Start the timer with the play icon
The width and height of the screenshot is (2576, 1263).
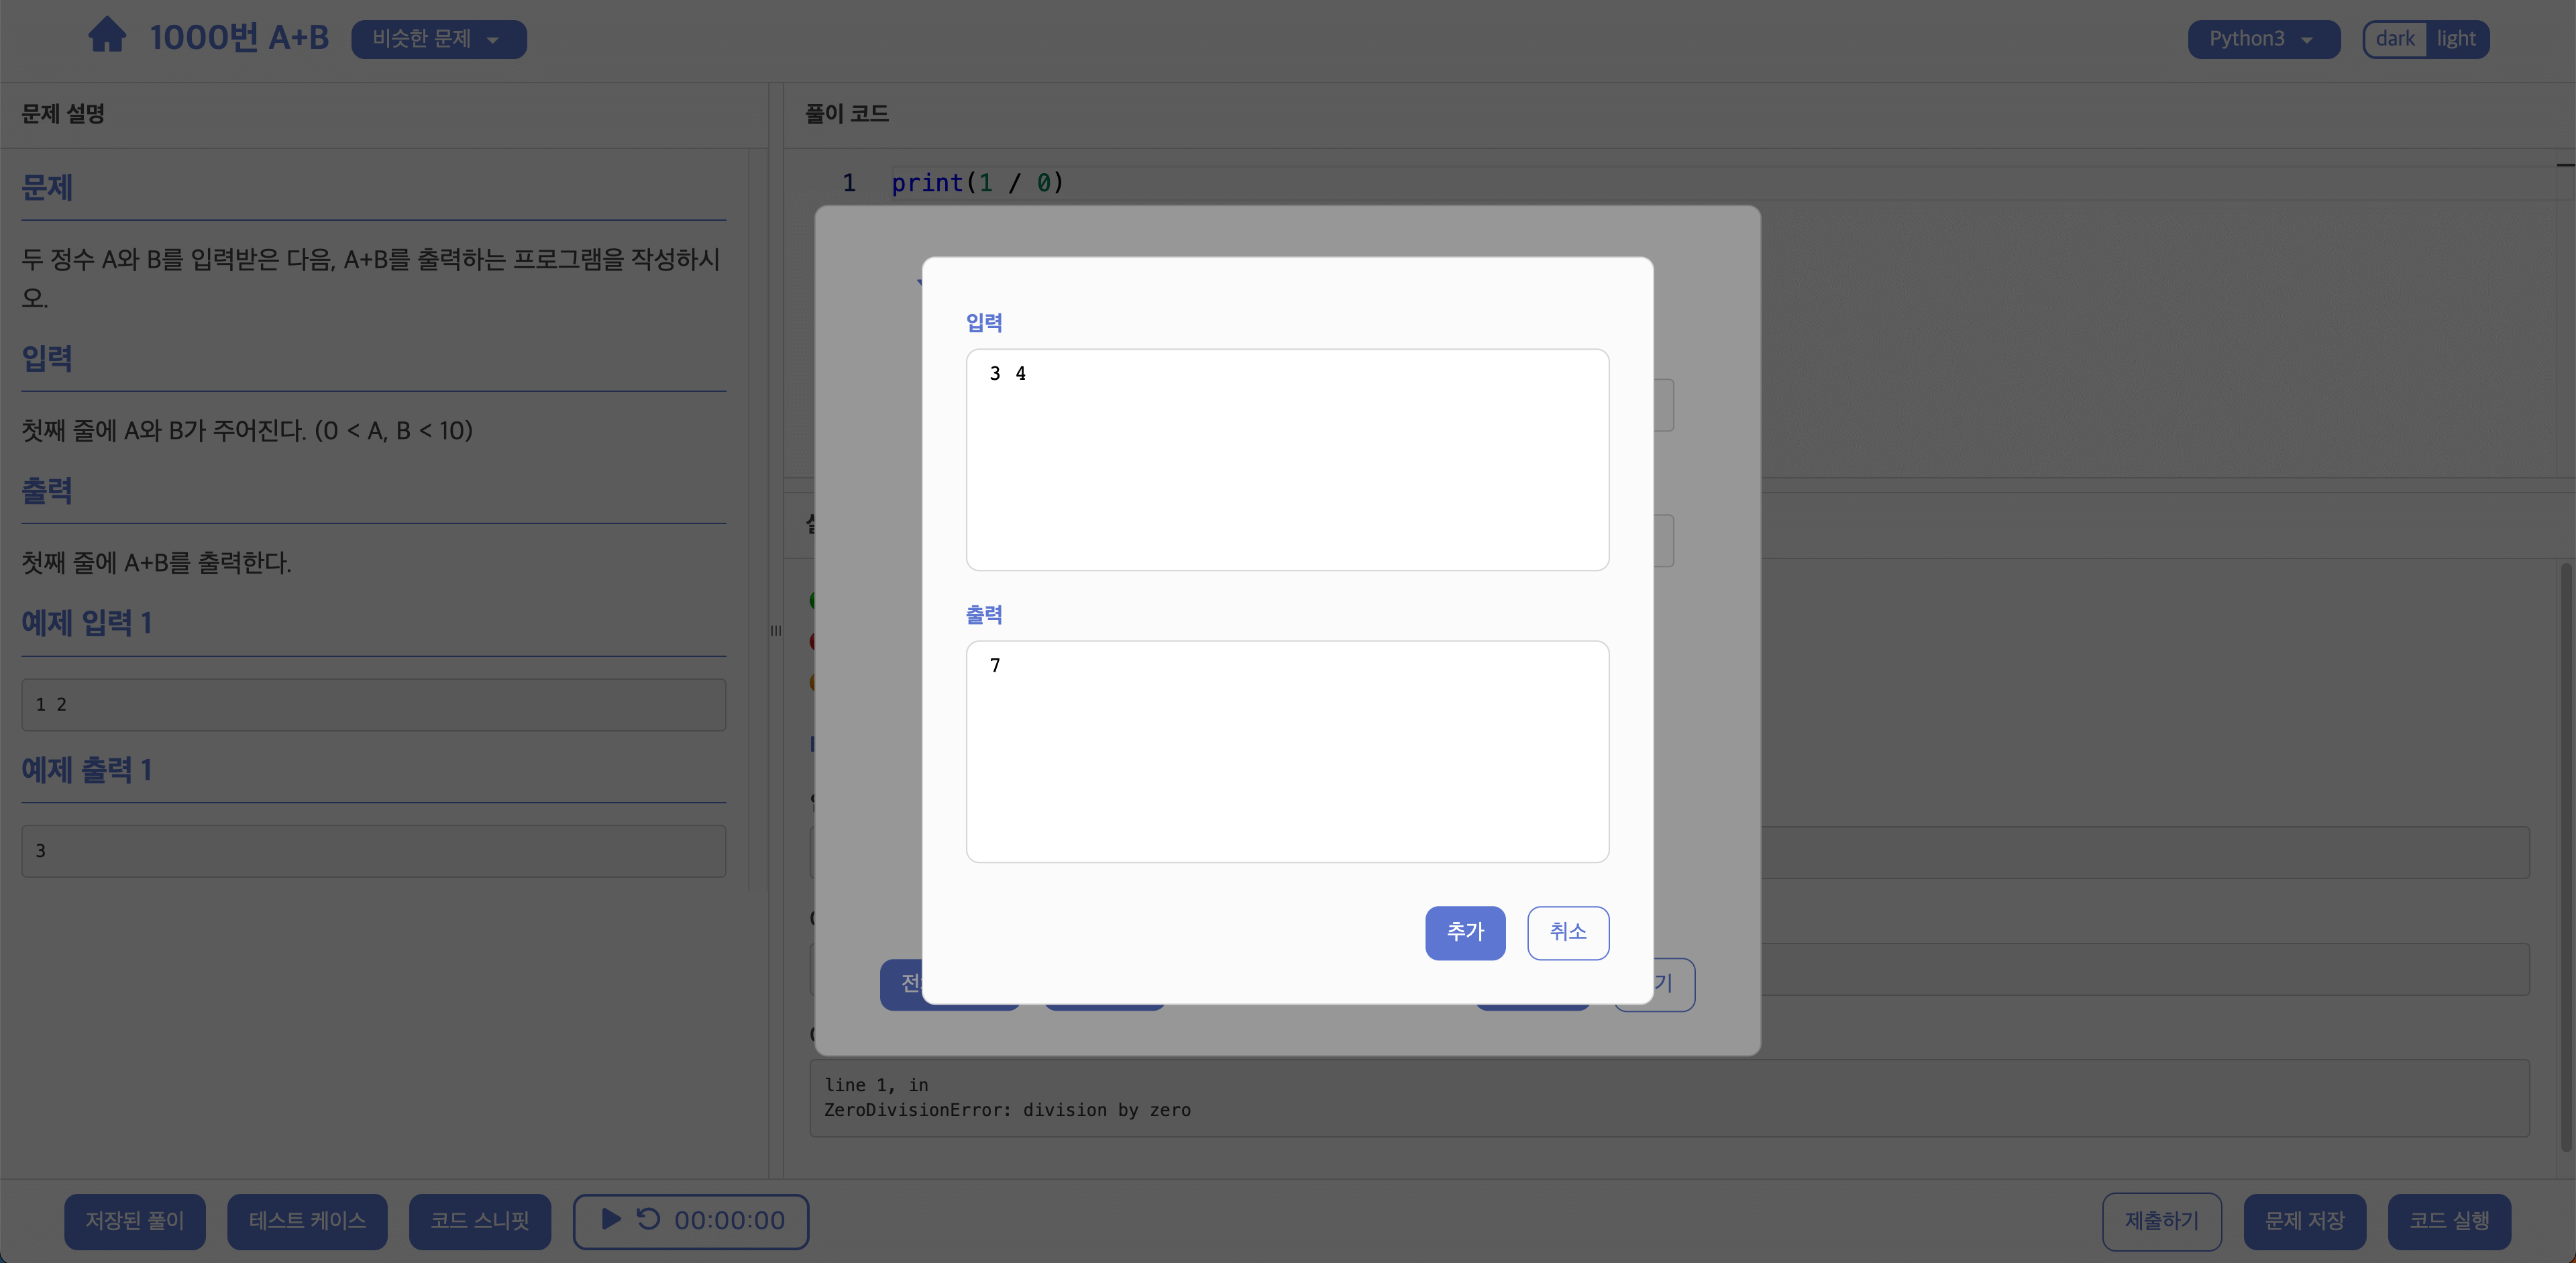point(611,1219)
